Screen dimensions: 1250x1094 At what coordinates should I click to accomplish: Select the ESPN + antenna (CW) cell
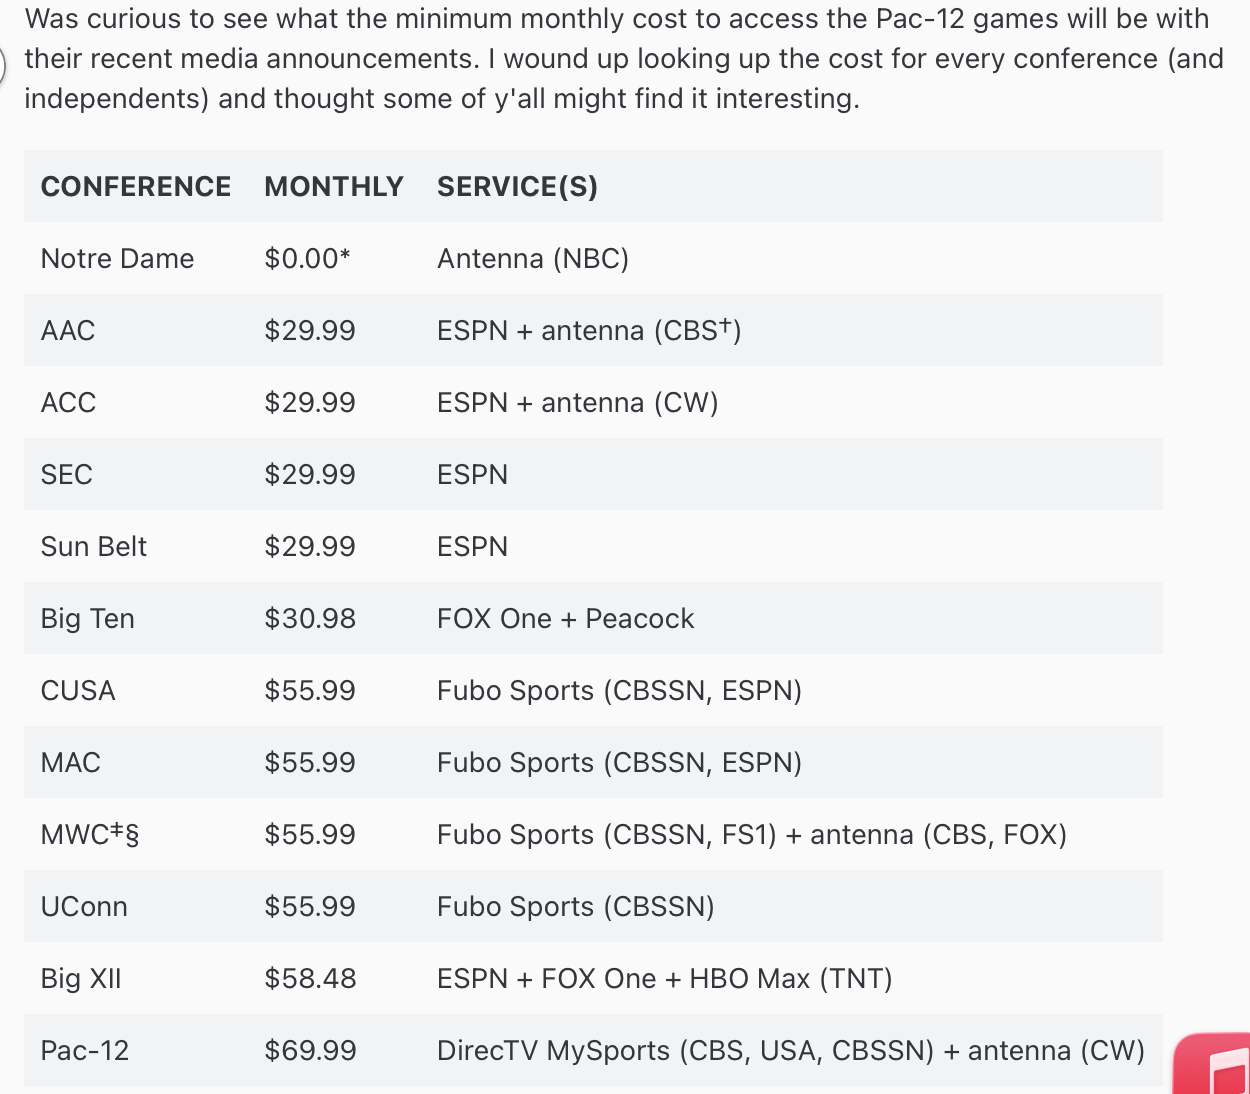coord(577,403)
